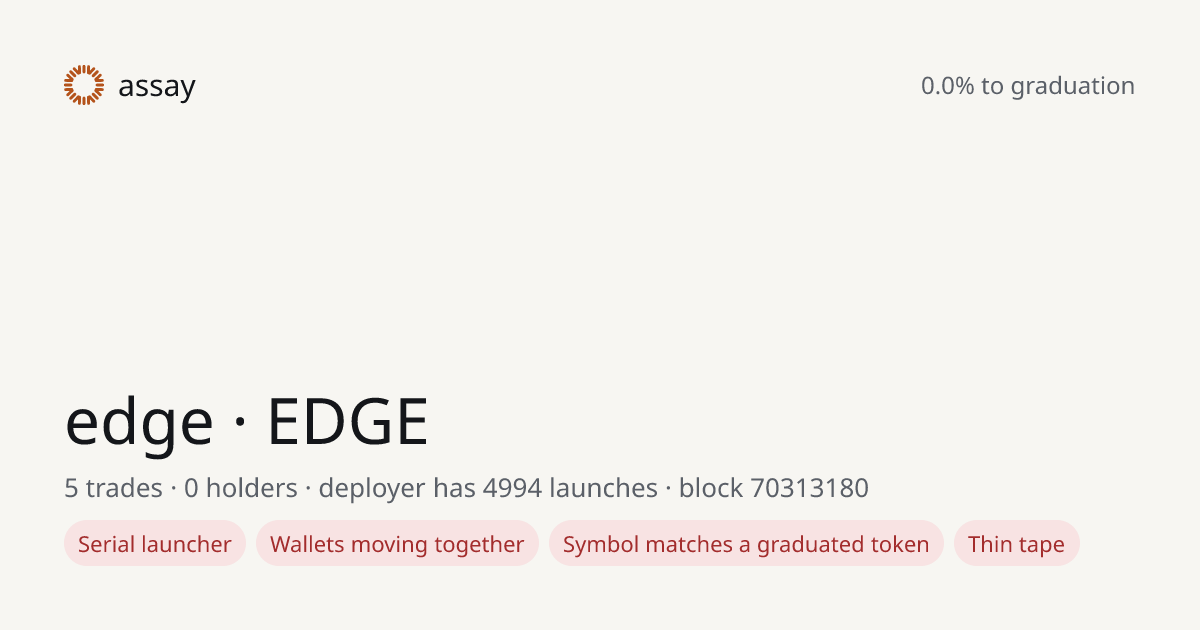Open the 0 holders stat
Image resolution: width=1200 pixels, height=630 pixels.
click(241, 488)
